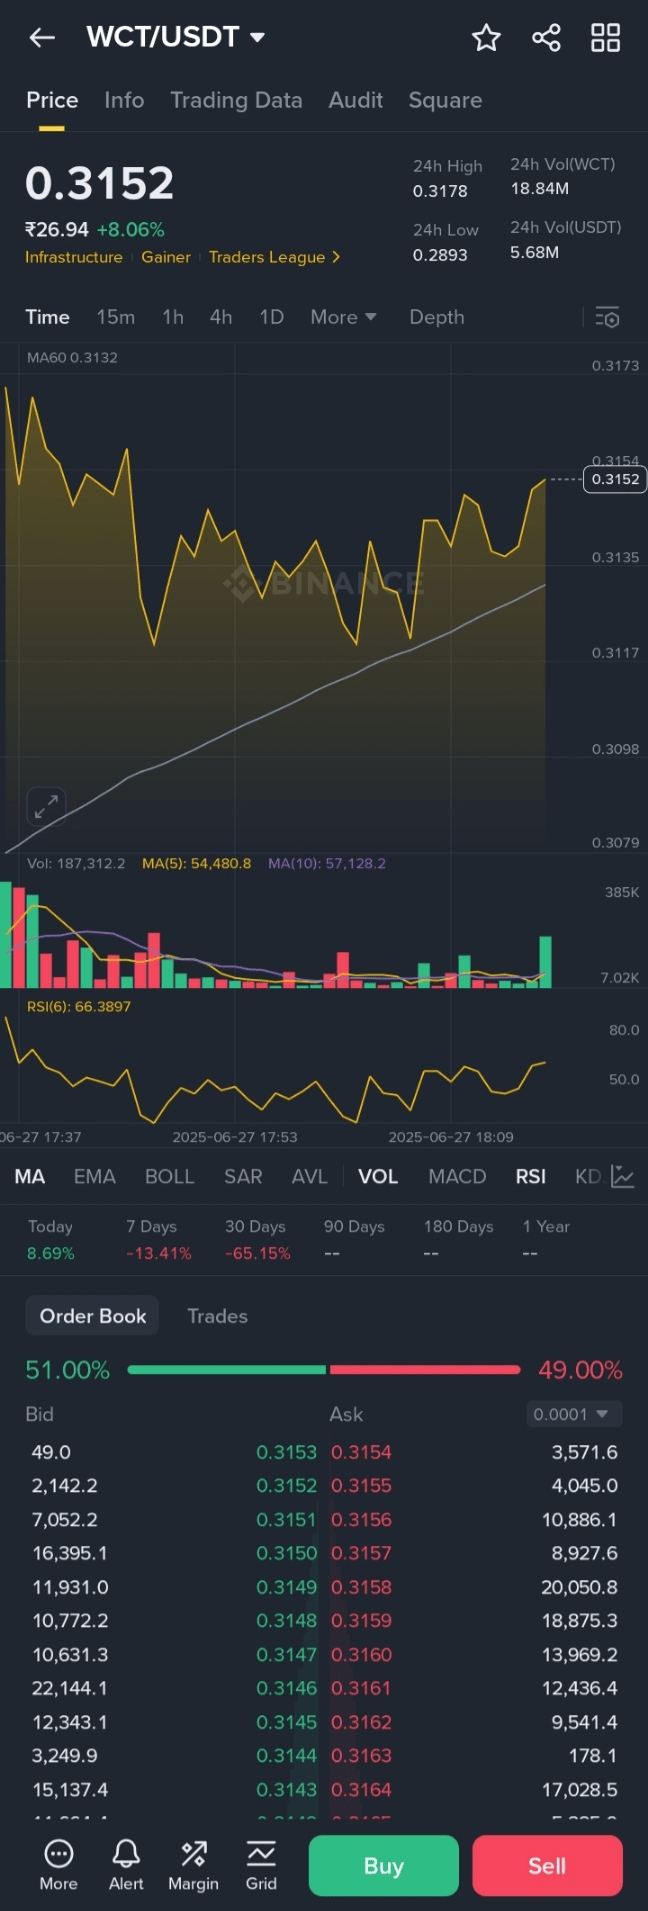Tap the MA60 0.3132 label
This screenshot has width=648, height=1911.
pos(72,357)
